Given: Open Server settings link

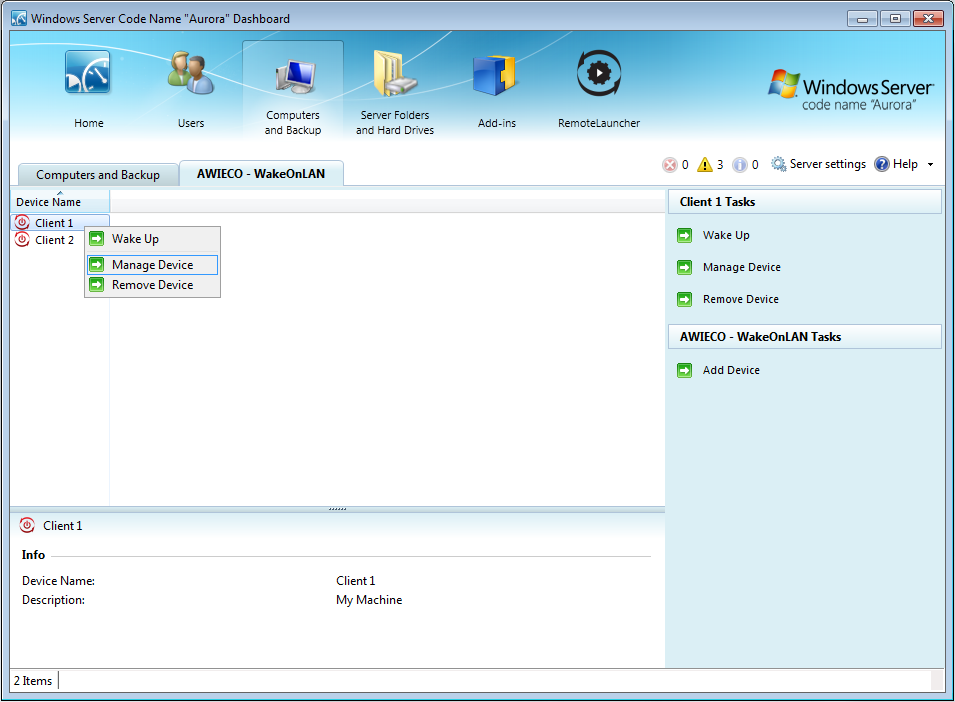Looking at the screenshot, I should pos(828,164).
